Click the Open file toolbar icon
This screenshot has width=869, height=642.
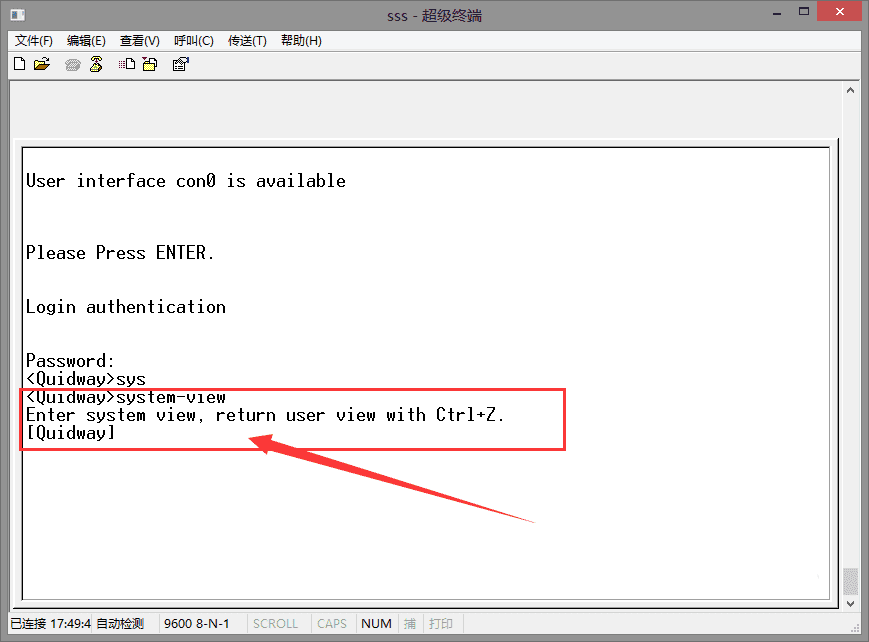[x=42, y=64]
